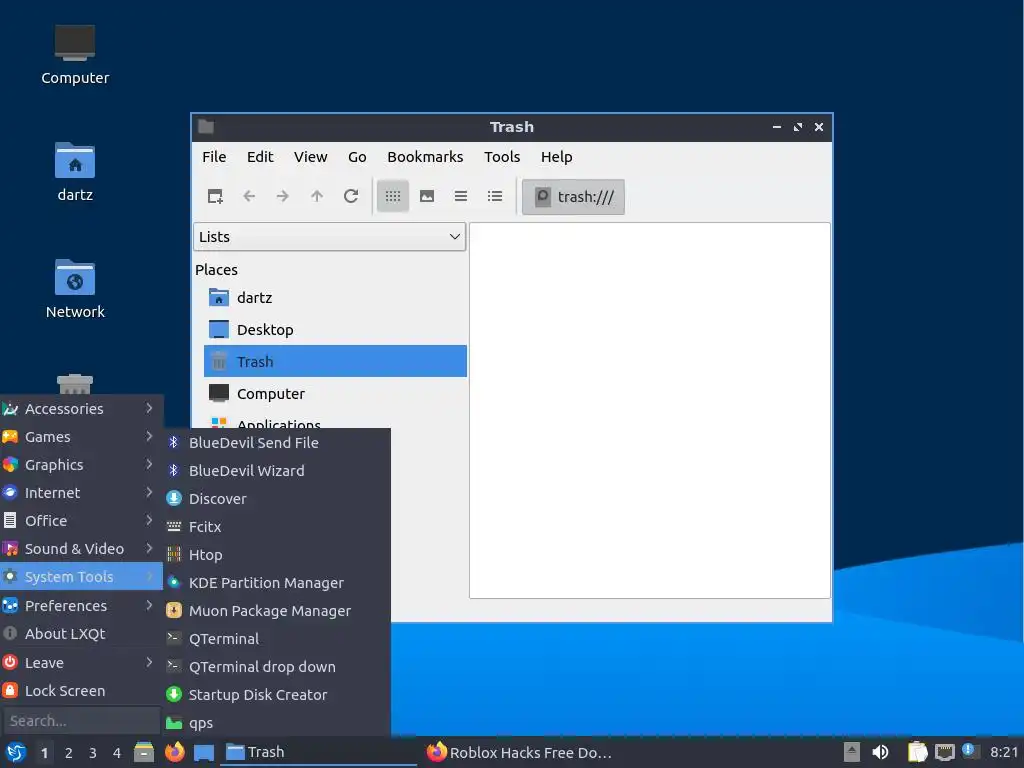Open the Edit menu
Image resolution: width=1024 pixels, height=768 pixels.
(260, 157)
